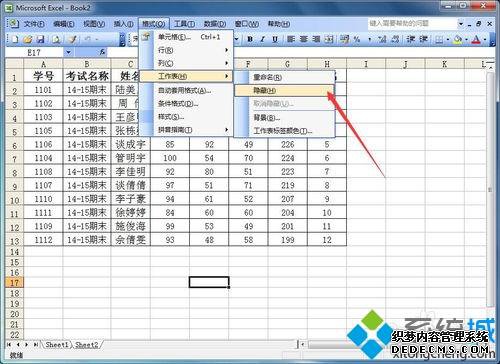Click the Name Box showing E17
500x364 pixels.
point(35,52)
